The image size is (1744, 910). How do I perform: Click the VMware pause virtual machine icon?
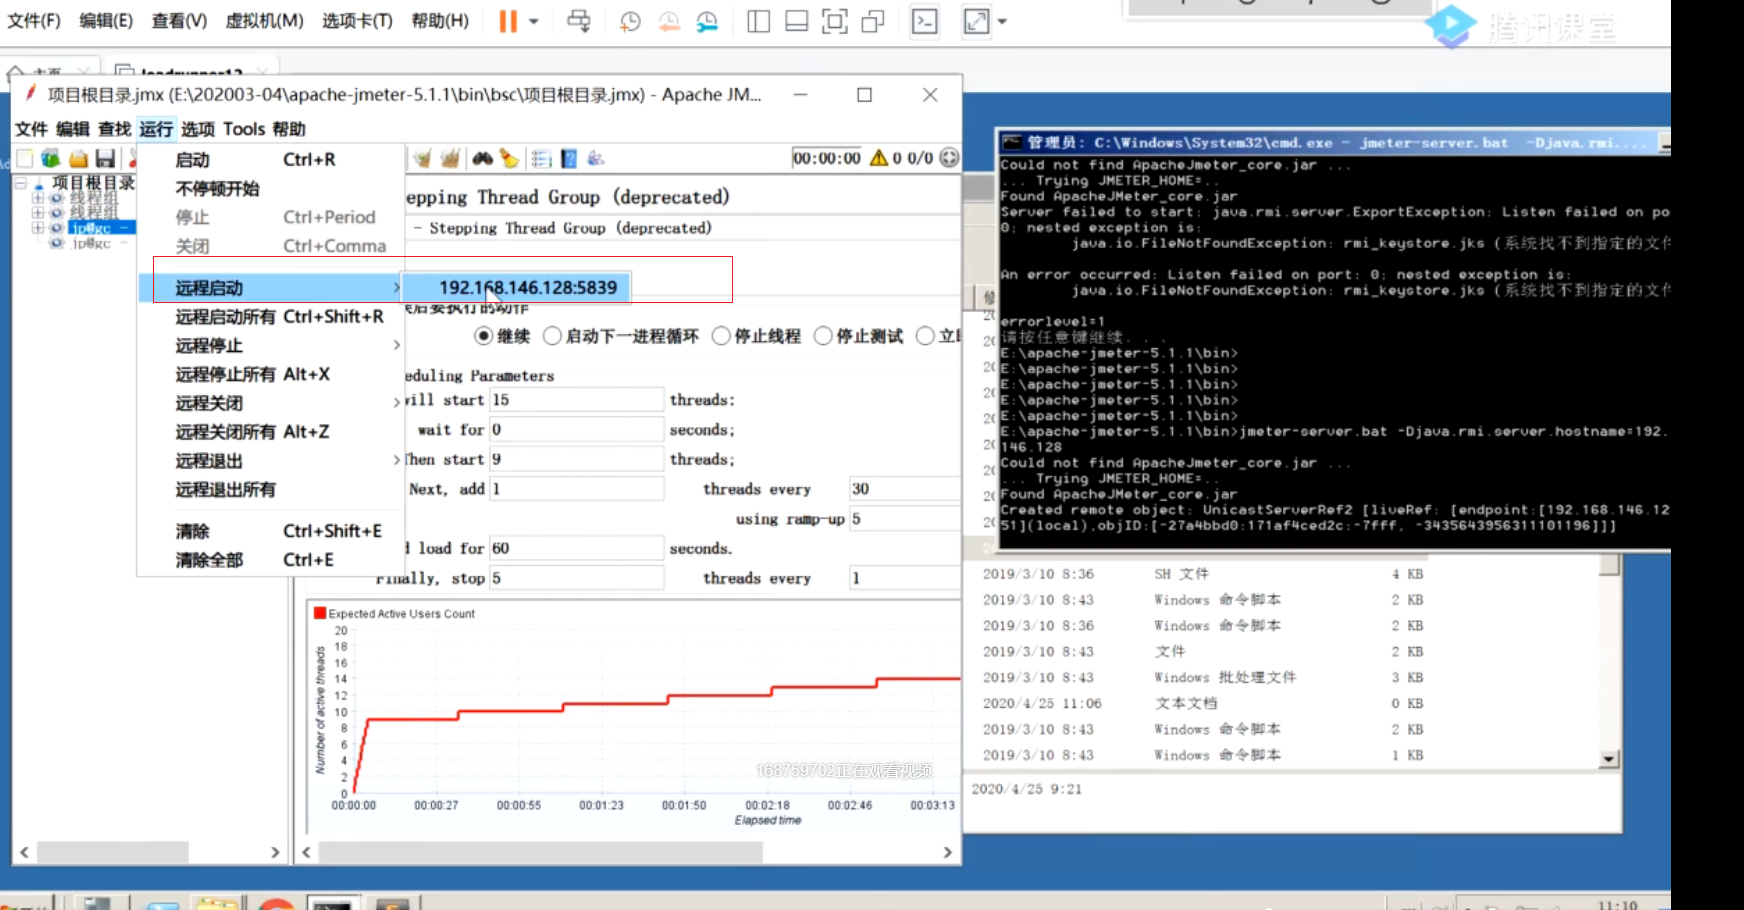click(x=508, y=21)
